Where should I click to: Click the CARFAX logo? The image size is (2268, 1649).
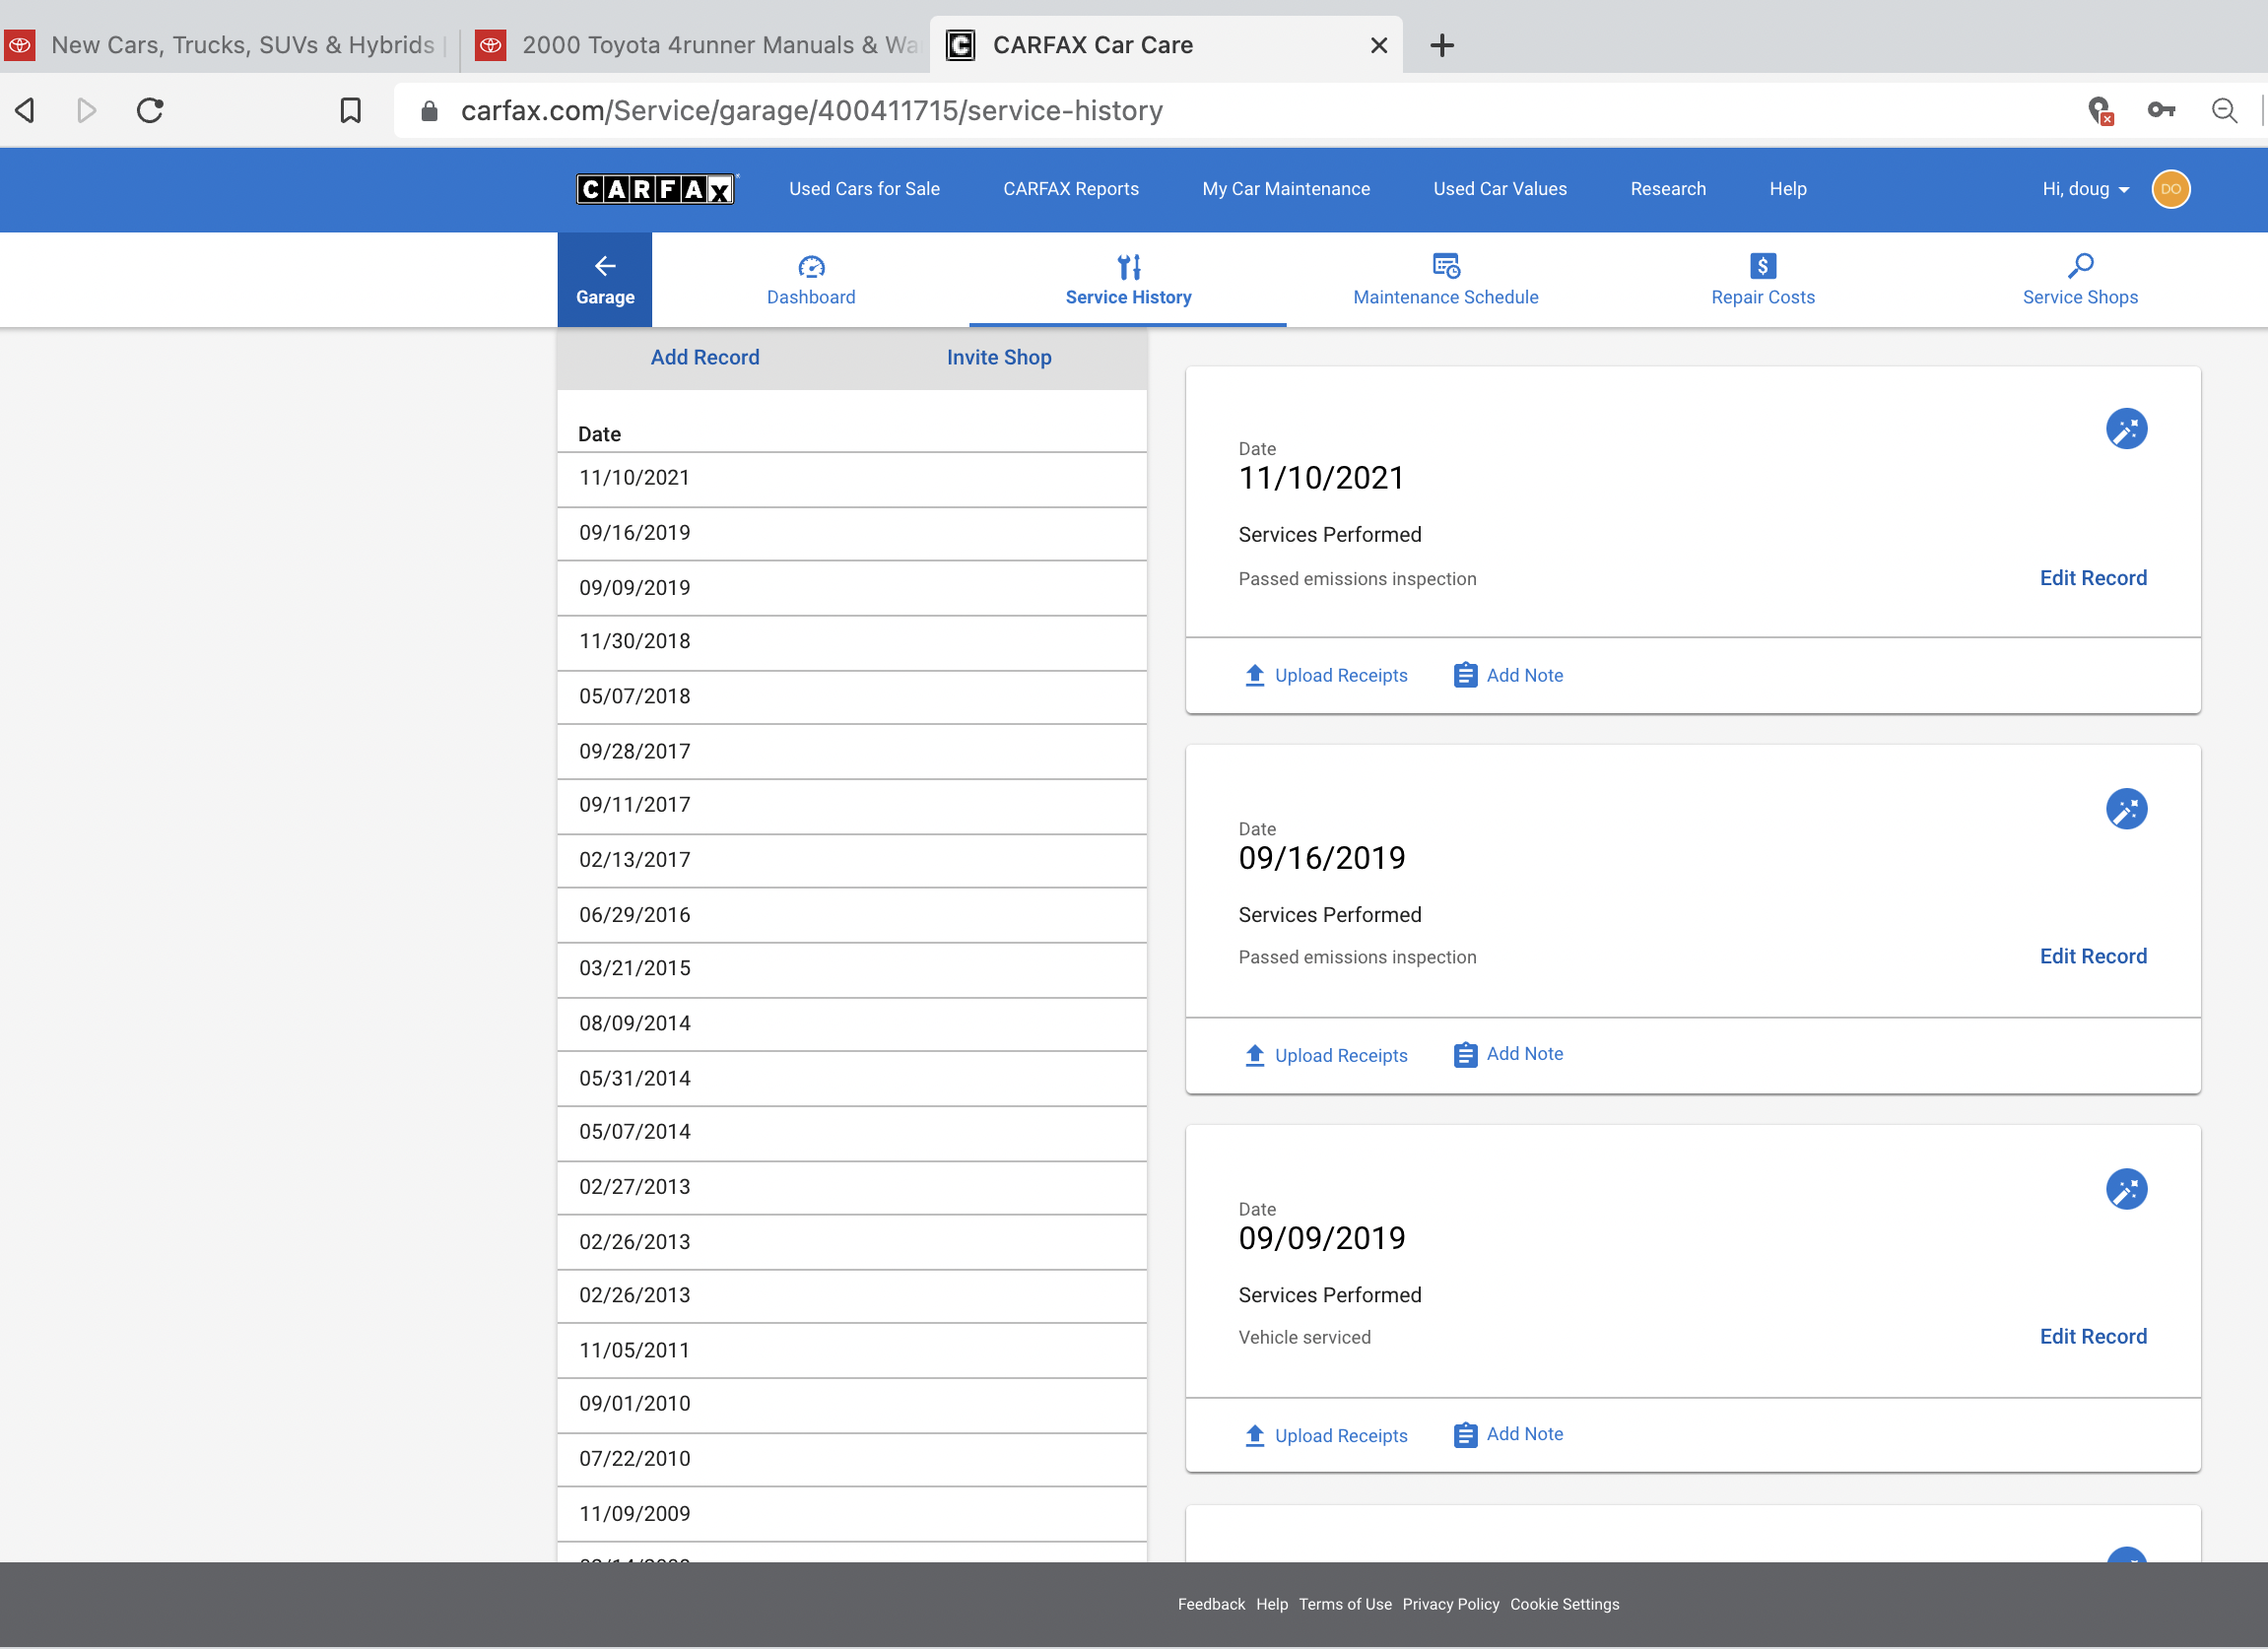(656, 189)
